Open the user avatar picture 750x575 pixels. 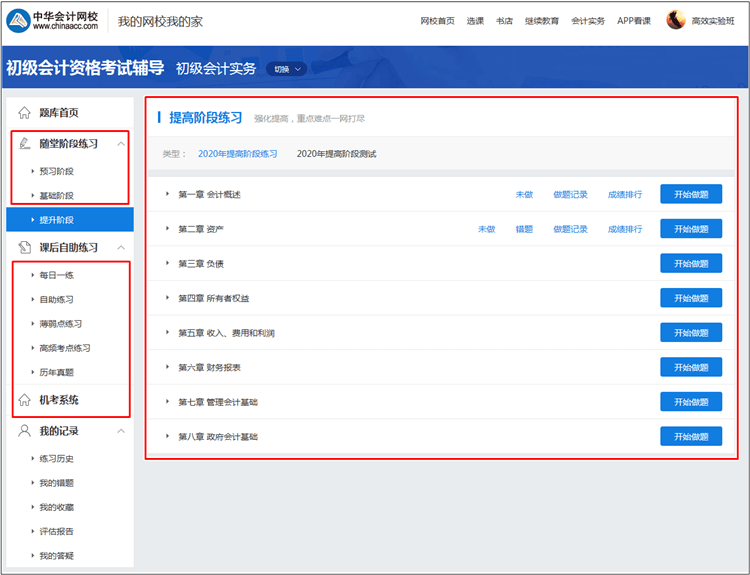tap(675, 20)
